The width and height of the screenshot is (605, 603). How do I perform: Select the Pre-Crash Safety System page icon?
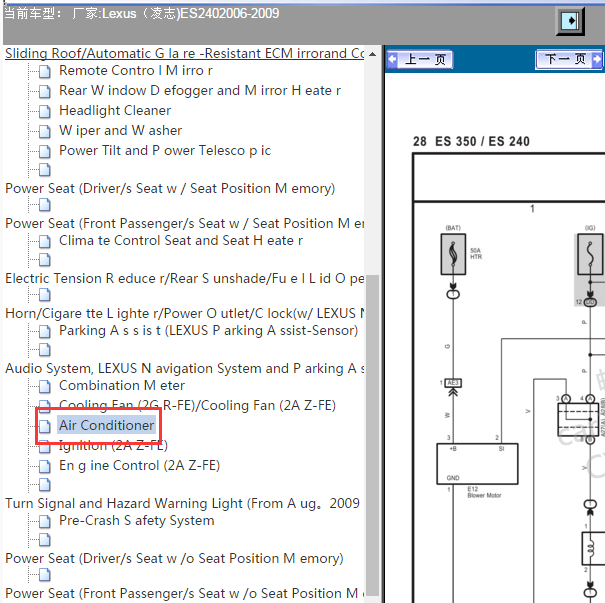[x=45, y=521]
